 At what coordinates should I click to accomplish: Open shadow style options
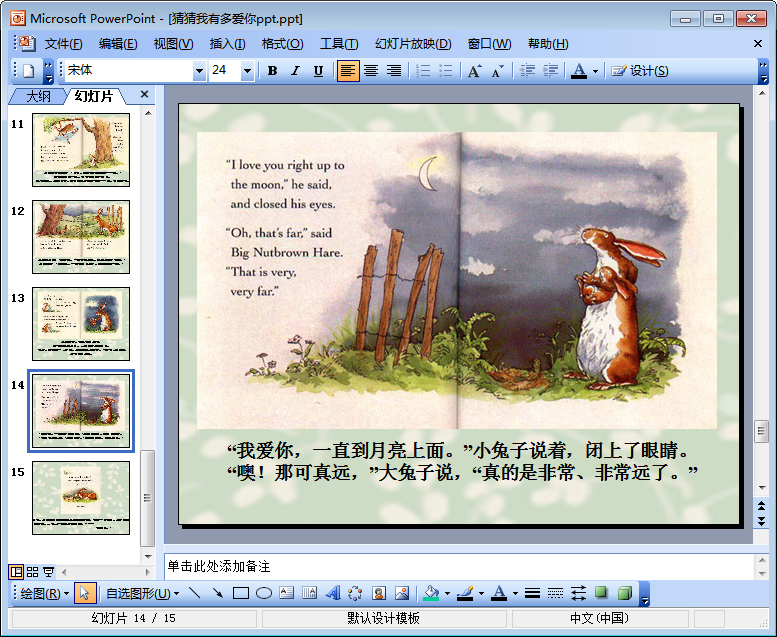click(601, 593)
